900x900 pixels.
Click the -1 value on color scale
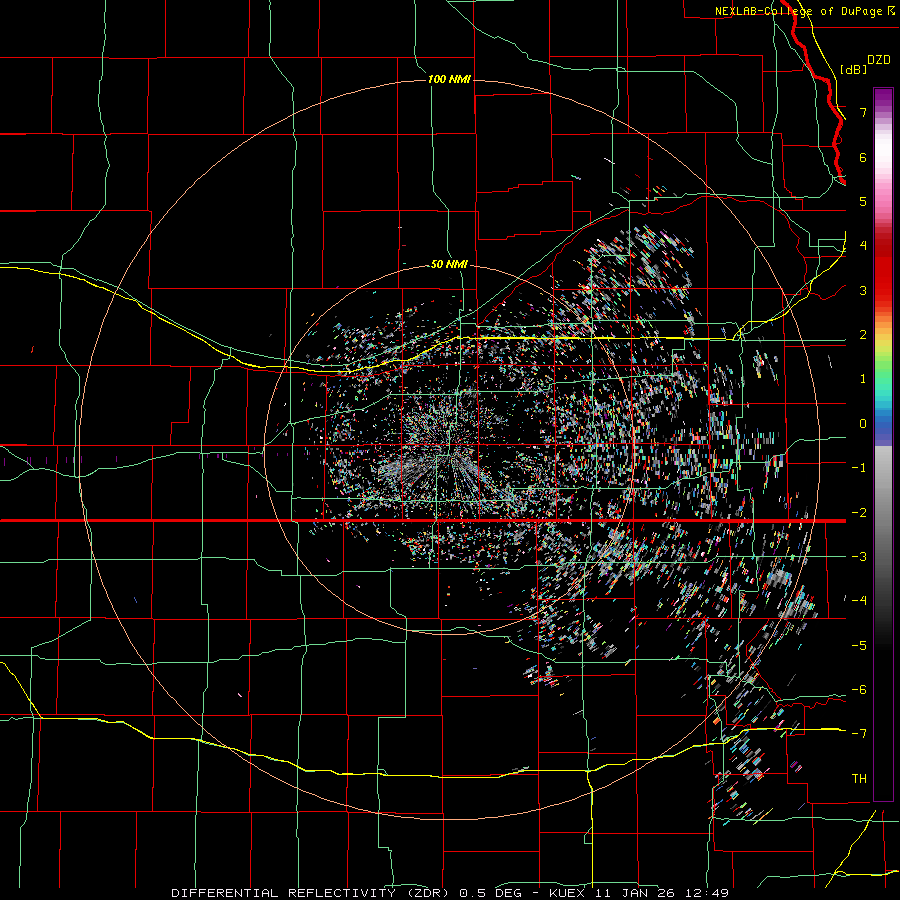coord(859,467)
